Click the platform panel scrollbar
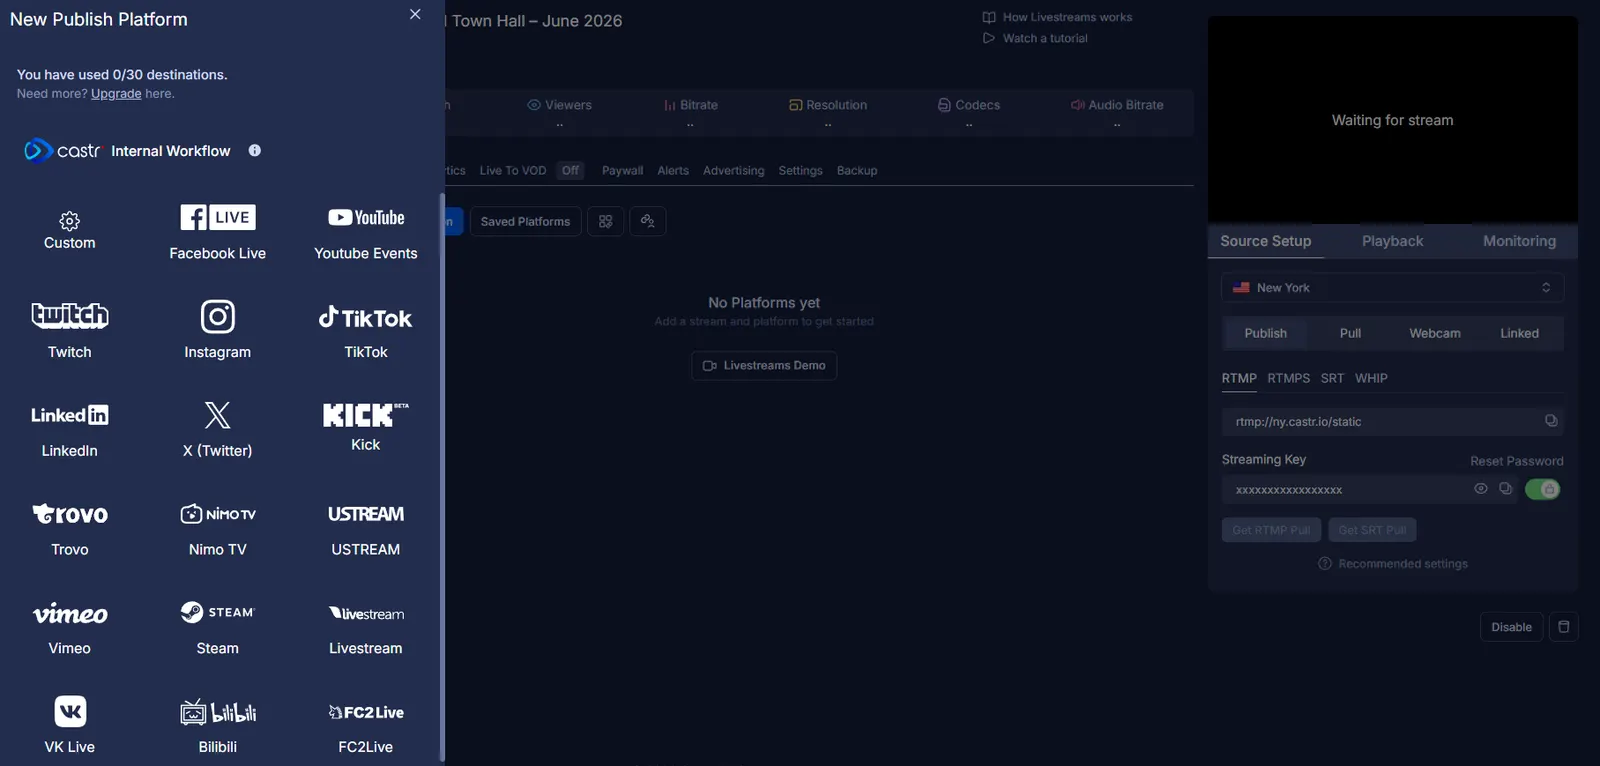Image resolution: width=1600 pixels, height=766 pixels. point(442,475)
